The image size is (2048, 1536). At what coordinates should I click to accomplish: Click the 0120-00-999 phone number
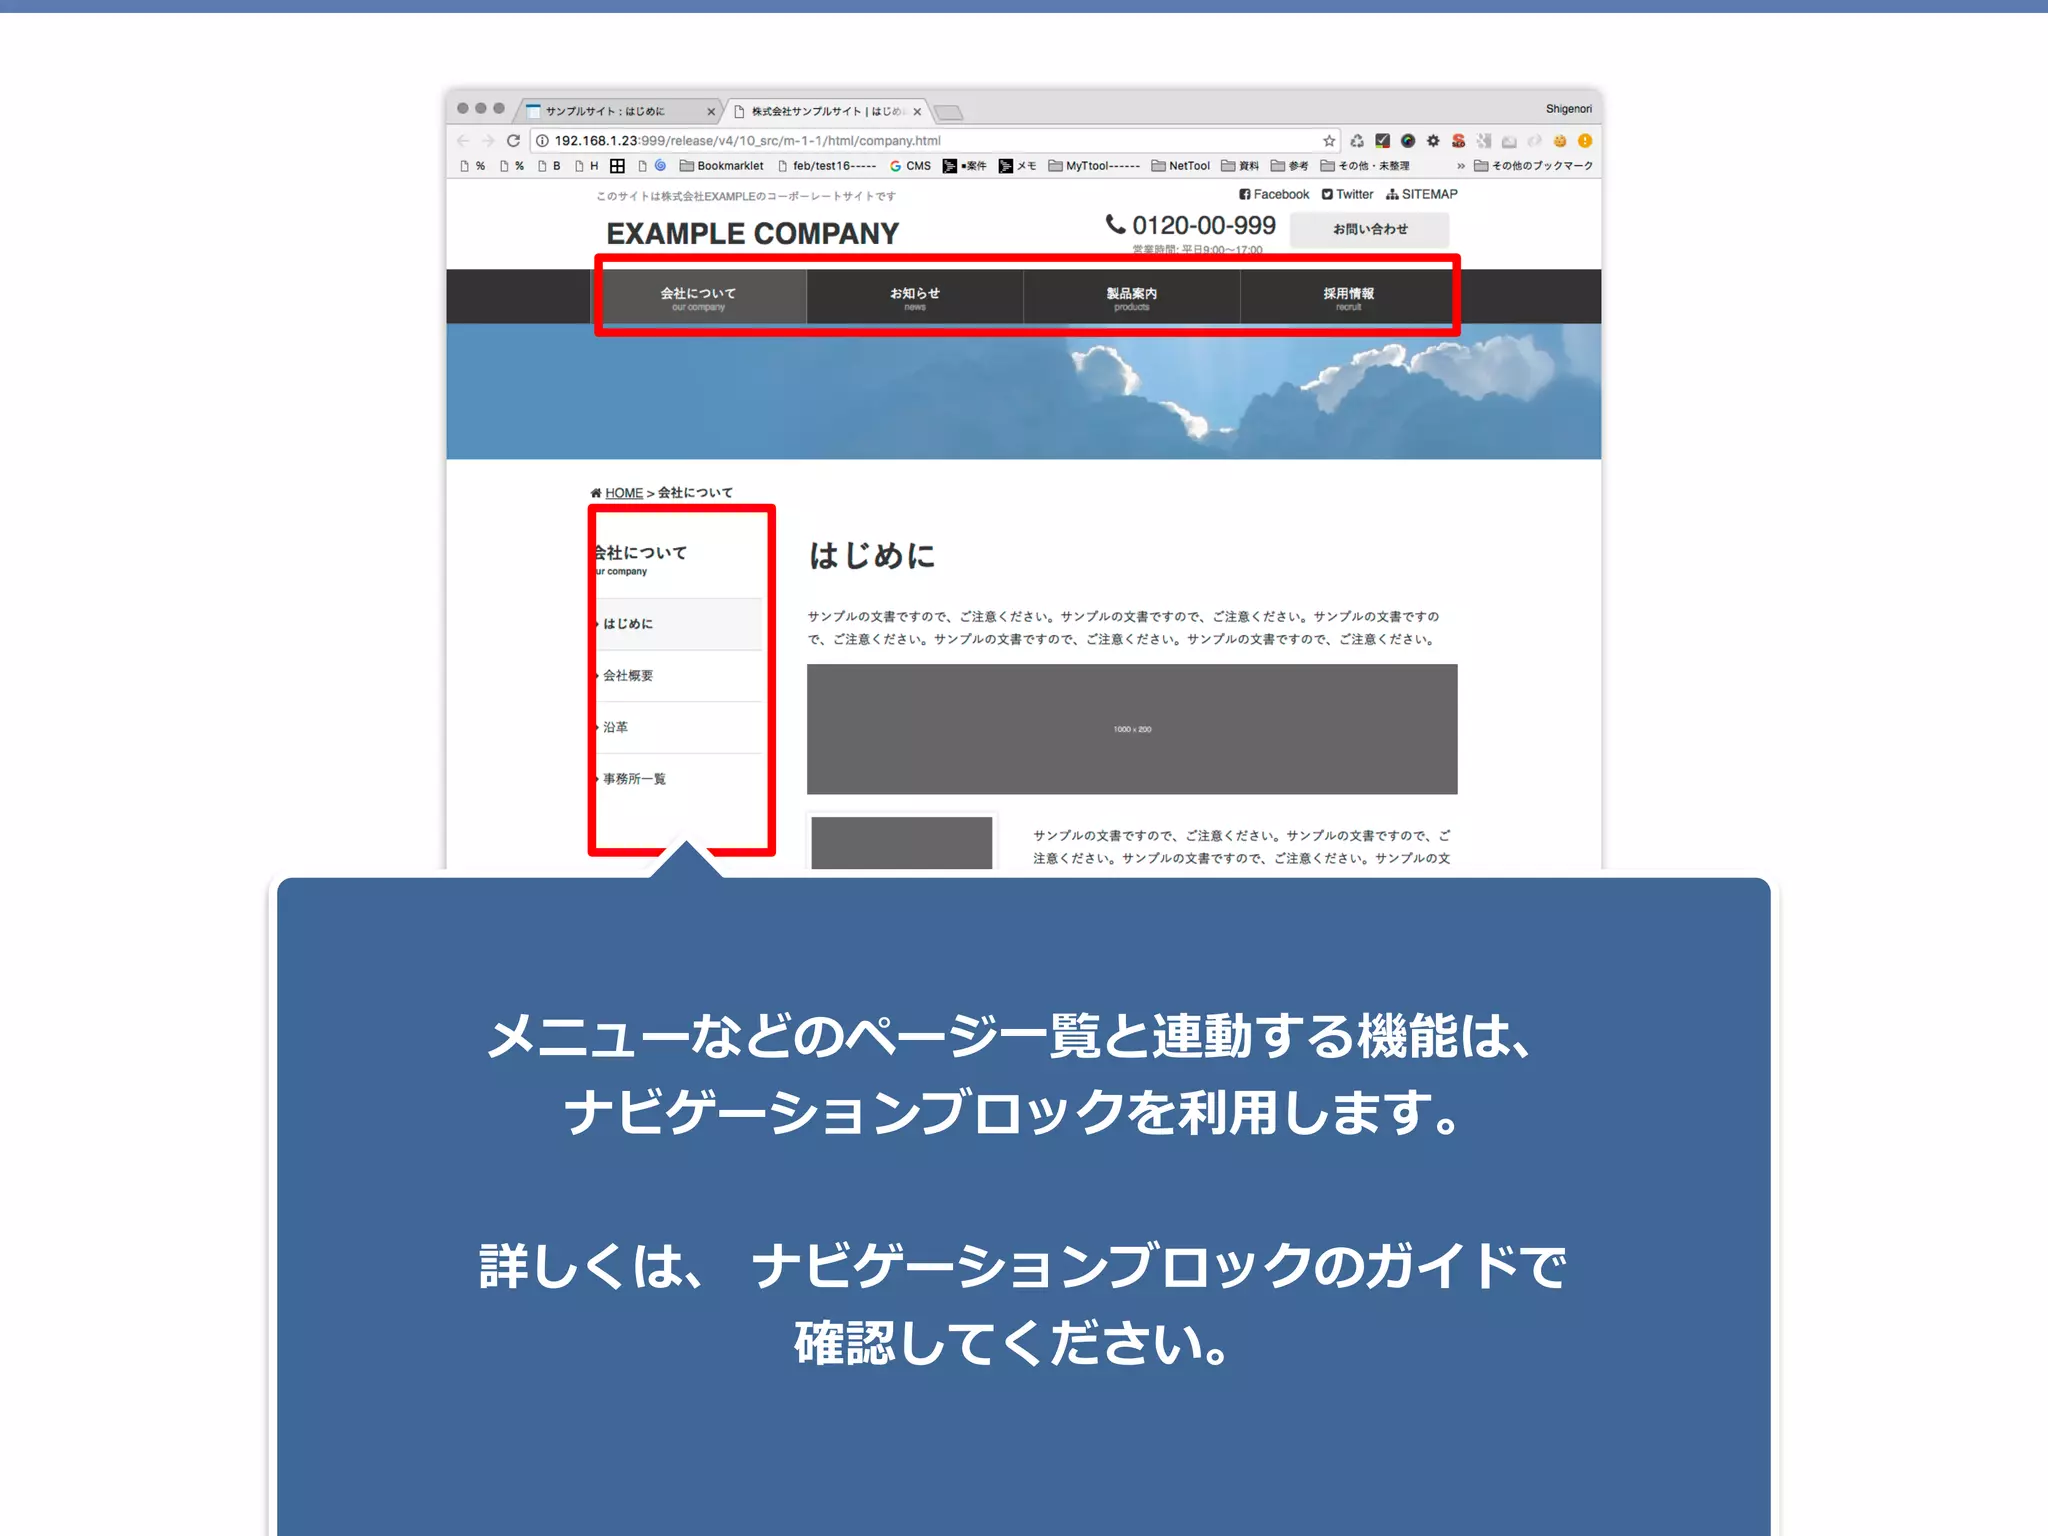(x=1203, y=225)
